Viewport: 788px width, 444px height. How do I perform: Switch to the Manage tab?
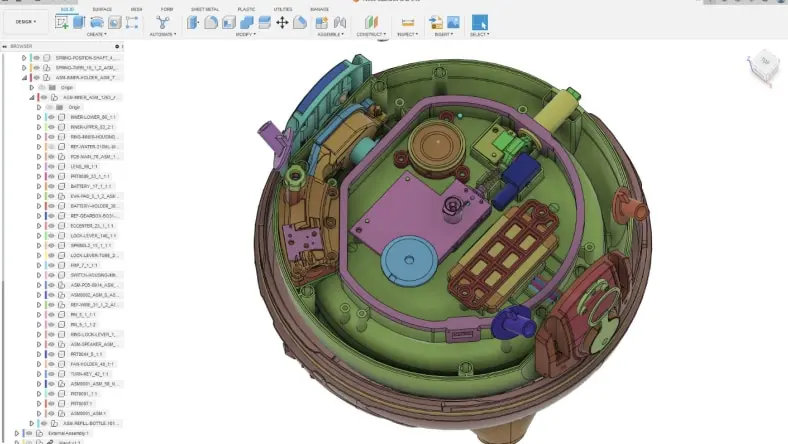pos(320,9)
